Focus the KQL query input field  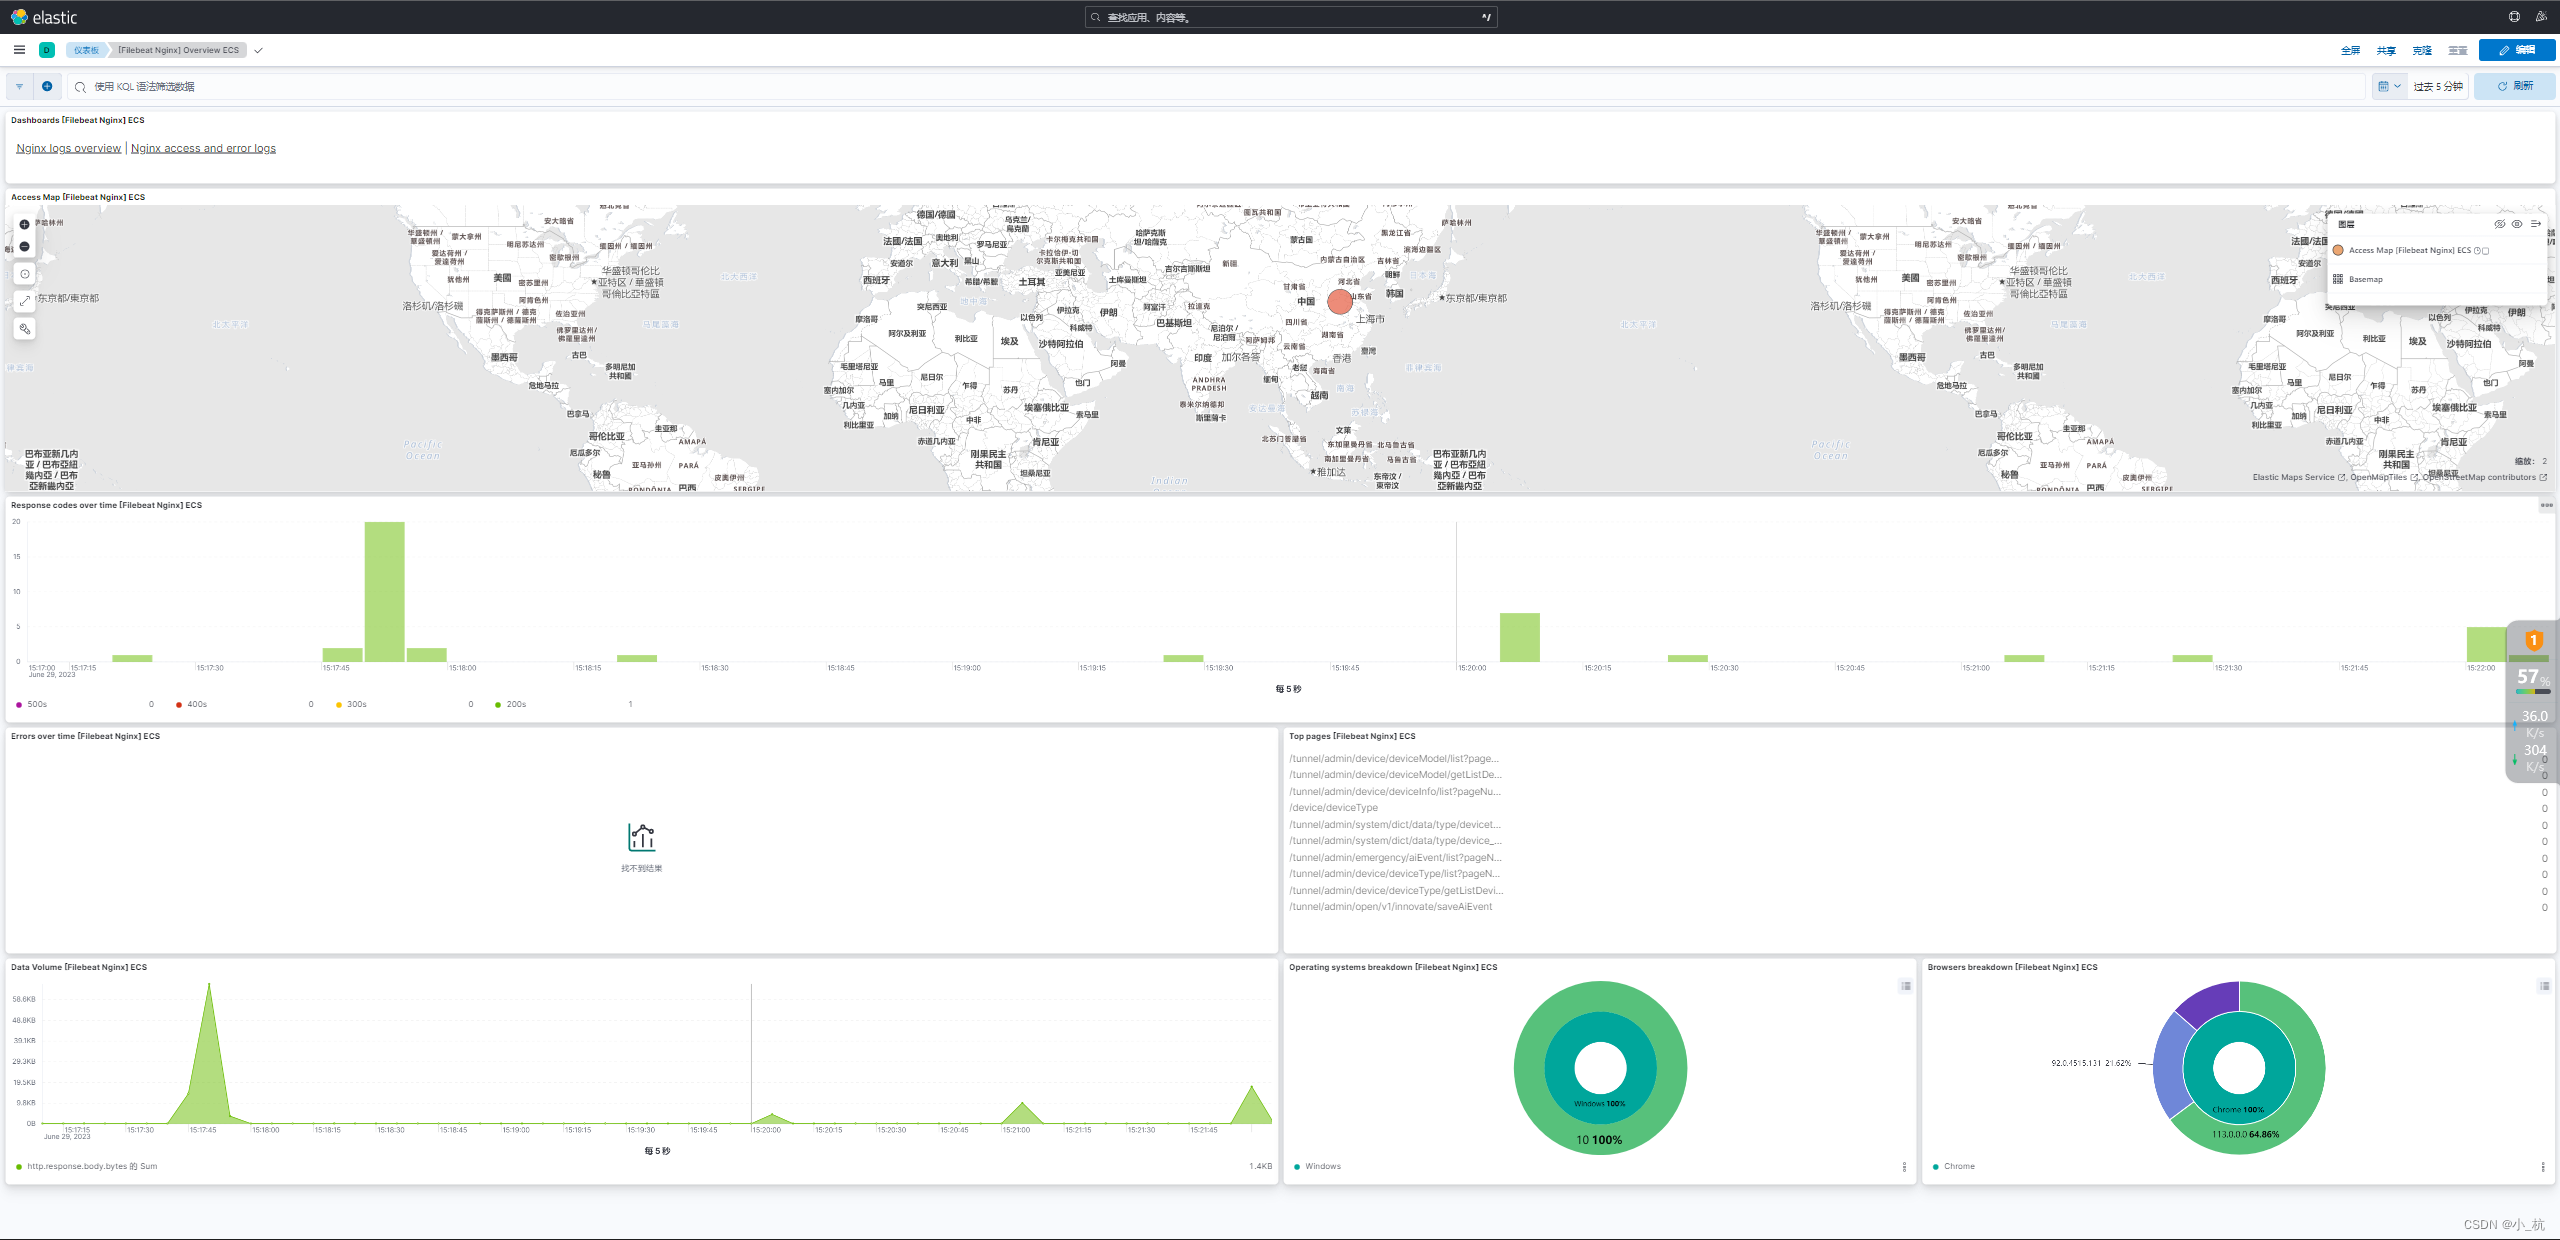pos(1215,87)
